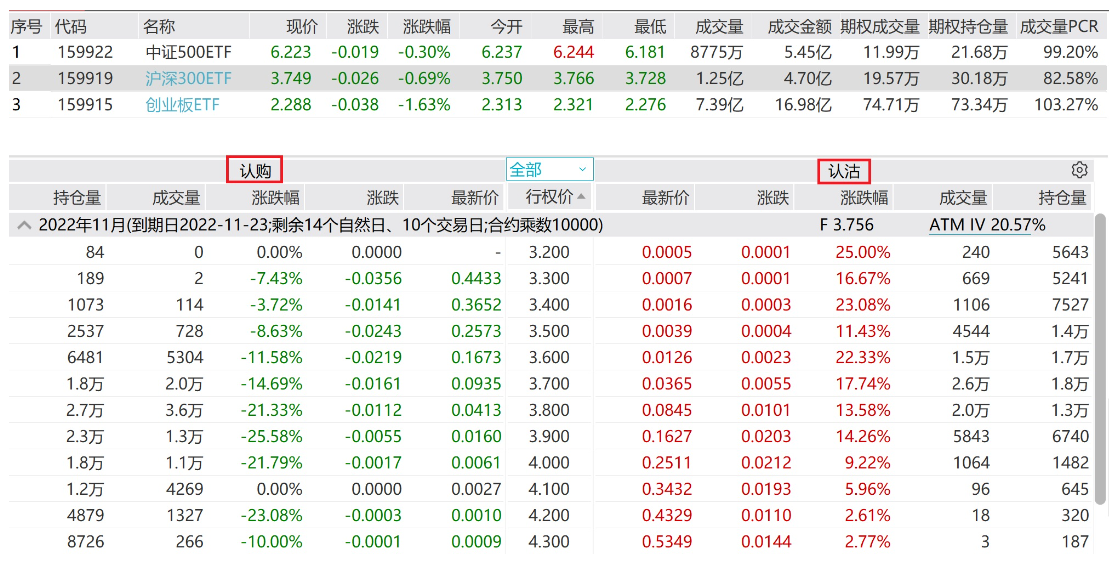The image size is (1116, 565).
Task: Click put-side 涨跌幅 column header
Action: pyautogui.click(x=864, y=197)
